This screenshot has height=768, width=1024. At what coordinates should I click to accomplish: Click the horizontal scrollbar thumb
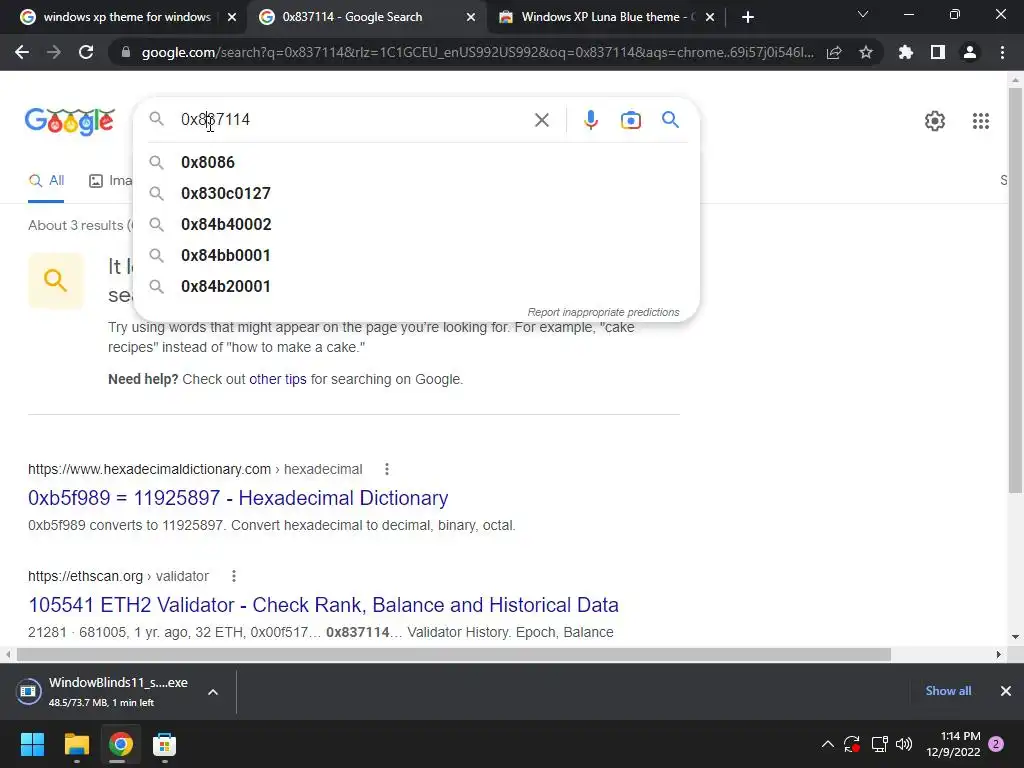tap(454, 654)
